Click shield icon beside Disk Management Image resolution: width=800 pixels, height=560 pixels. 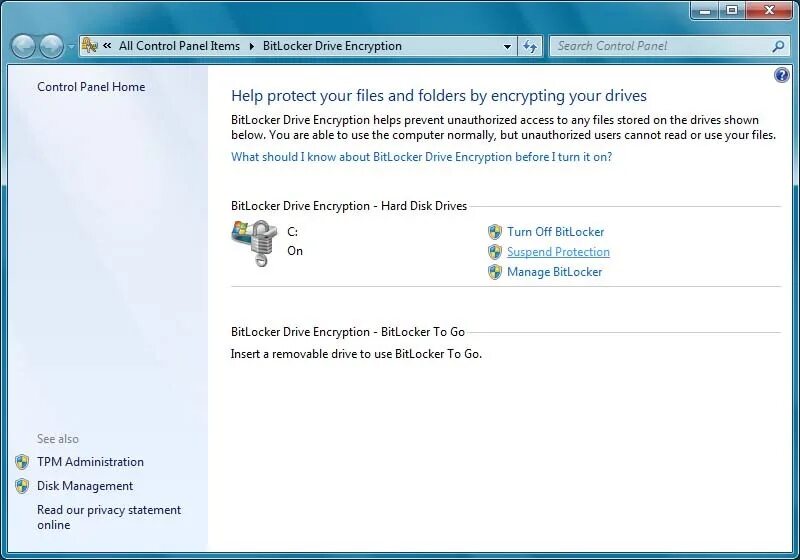22,486
